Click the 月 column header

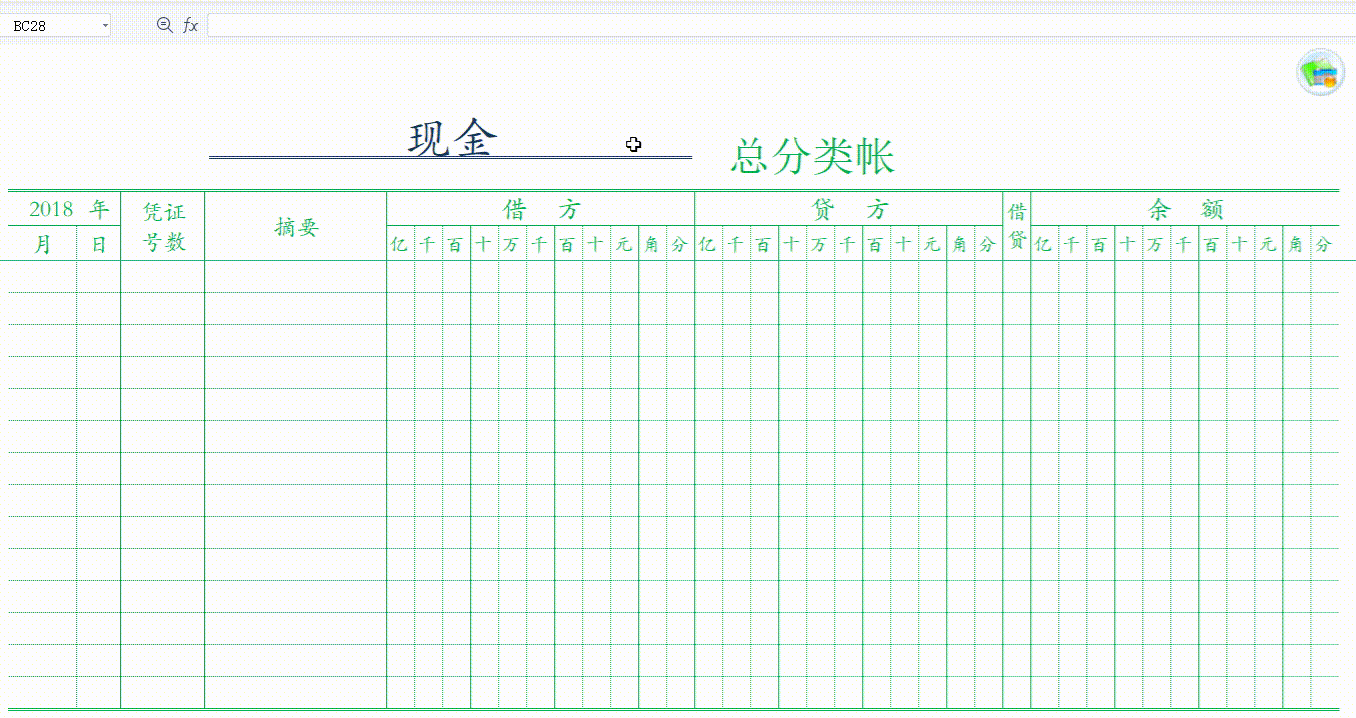(40, 243)
